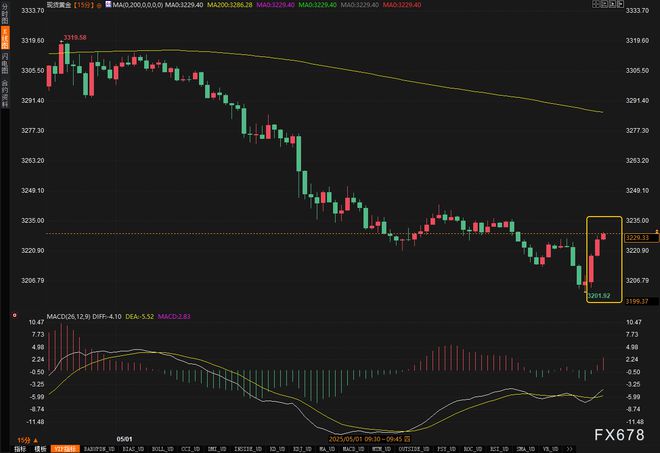Click the green MA0:3229.40 legend value
The height and width of the screenshot is (453, 660).
tap(317, 5)
